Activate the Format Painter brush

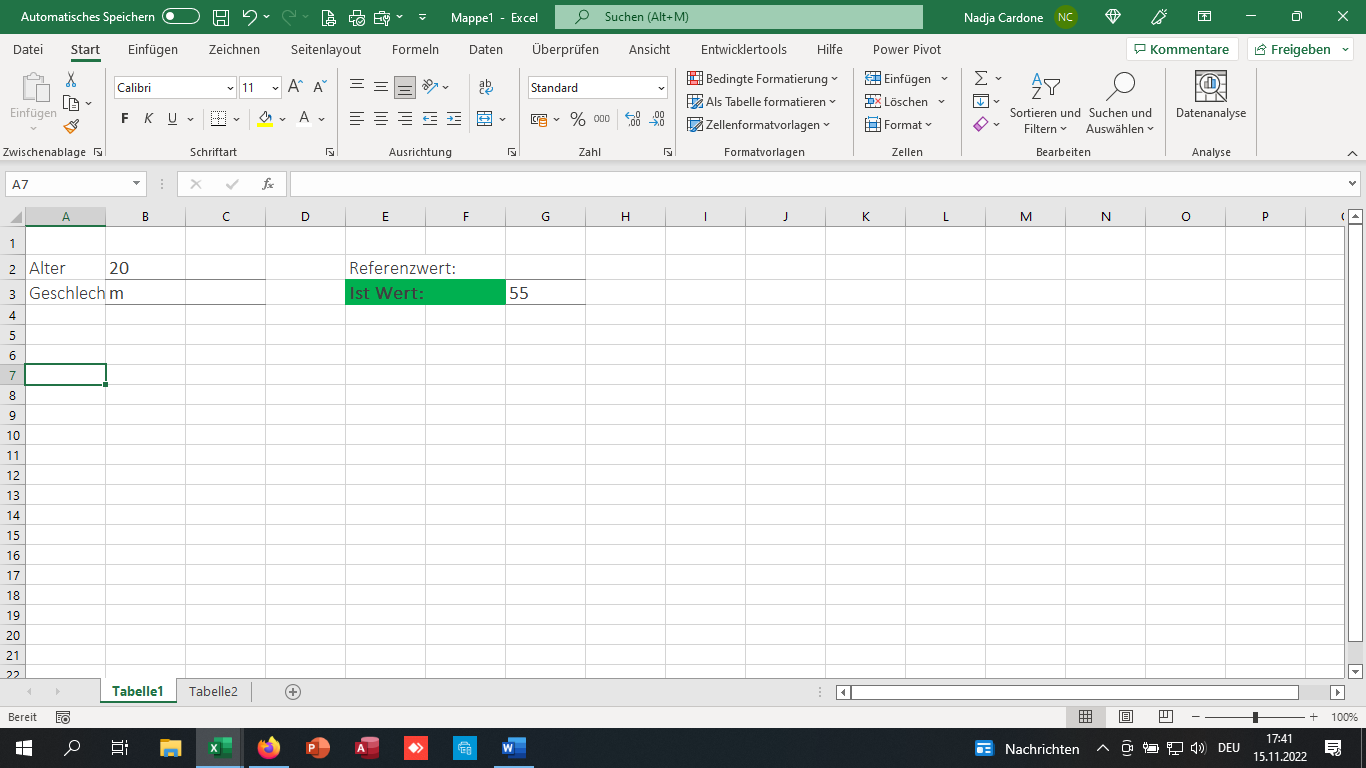(71, 126)
